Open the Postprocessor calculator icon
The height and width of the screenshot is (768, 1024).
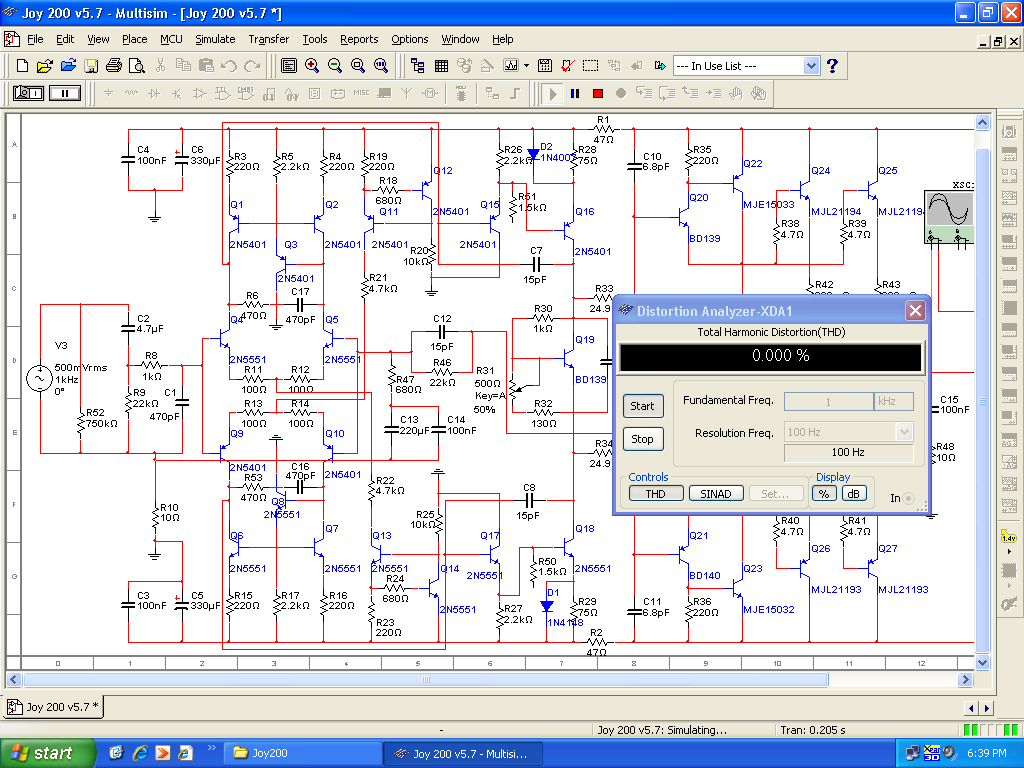coord(545,66)
